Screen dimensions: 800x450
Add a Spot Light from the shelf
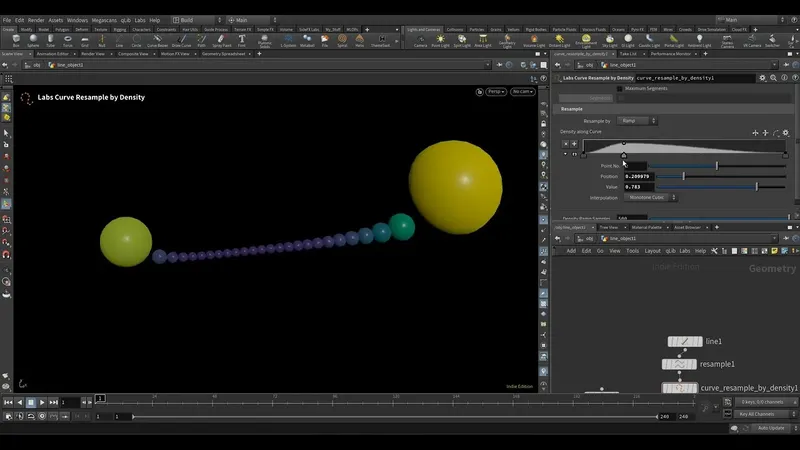[x=462, y=41]
